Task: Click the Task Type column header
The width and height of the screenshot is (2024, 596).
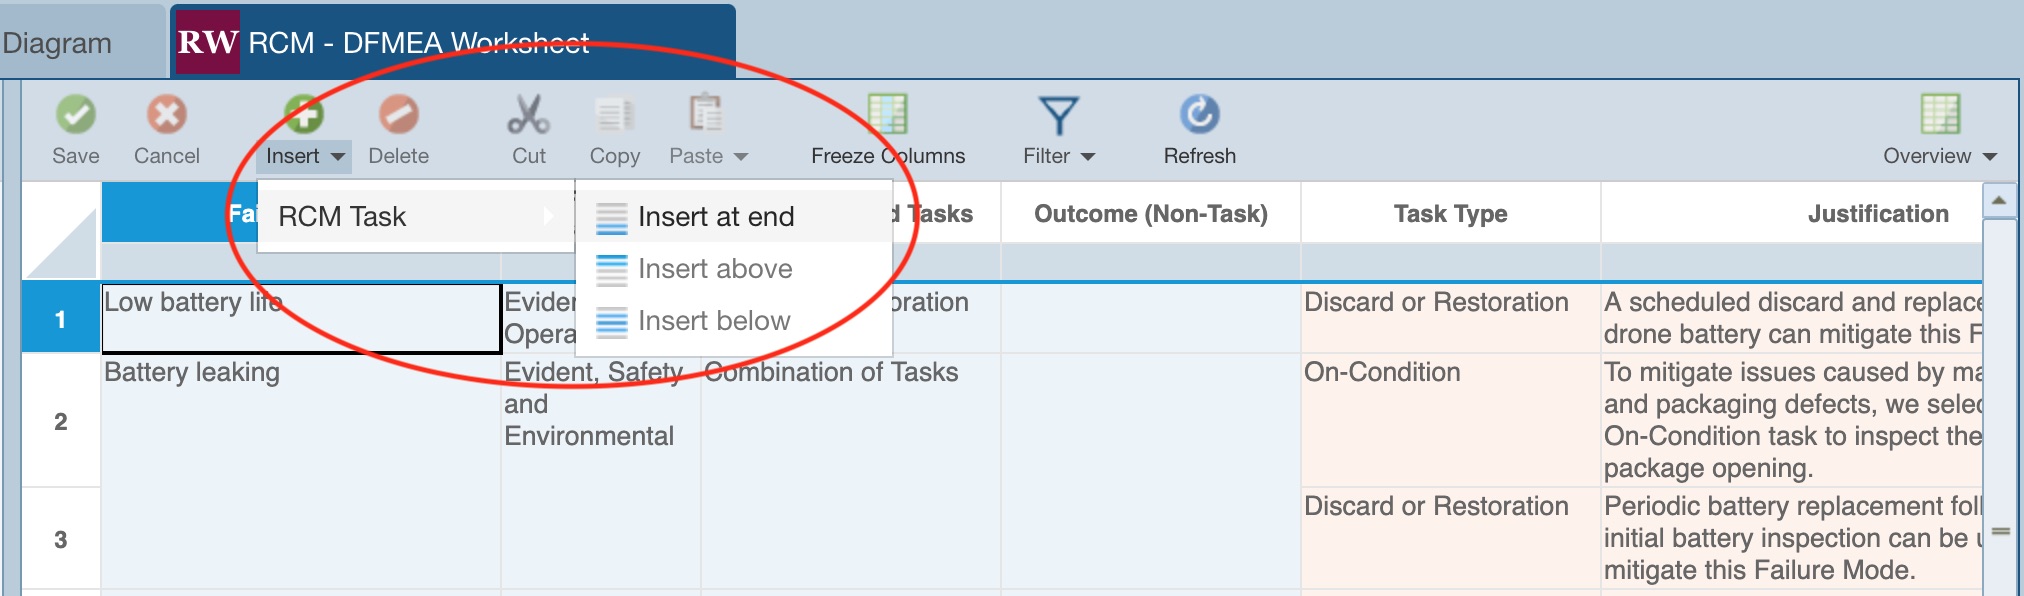Action: (1450, 214)
